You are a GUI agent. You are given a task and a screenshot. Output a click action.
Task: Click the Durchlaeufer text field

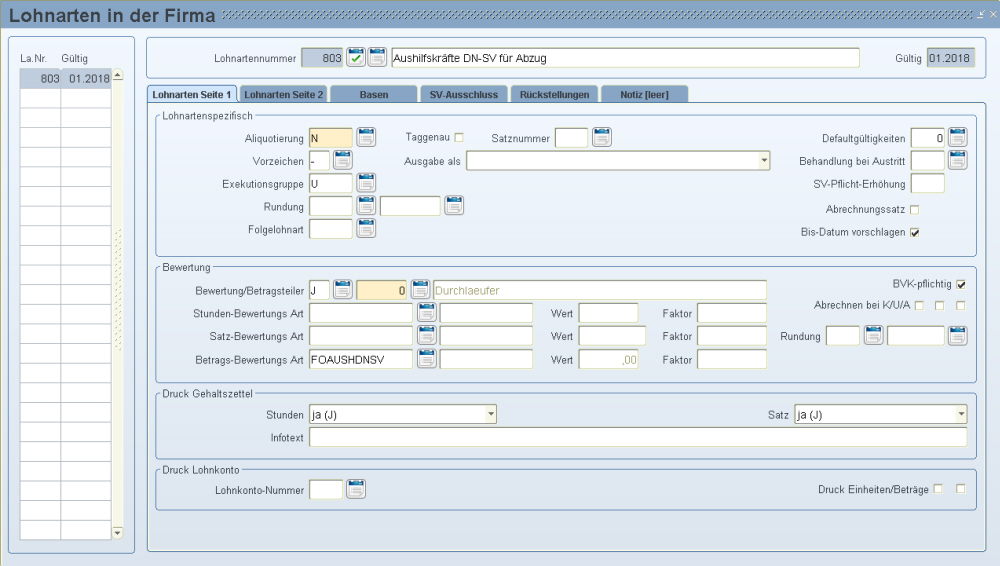tap(599, 290)
